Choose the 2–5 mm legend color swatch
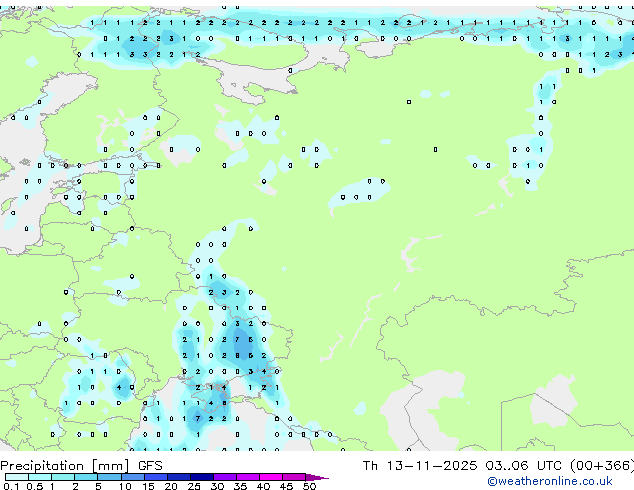Screen dimensions: 634x490 pos(86,477)
